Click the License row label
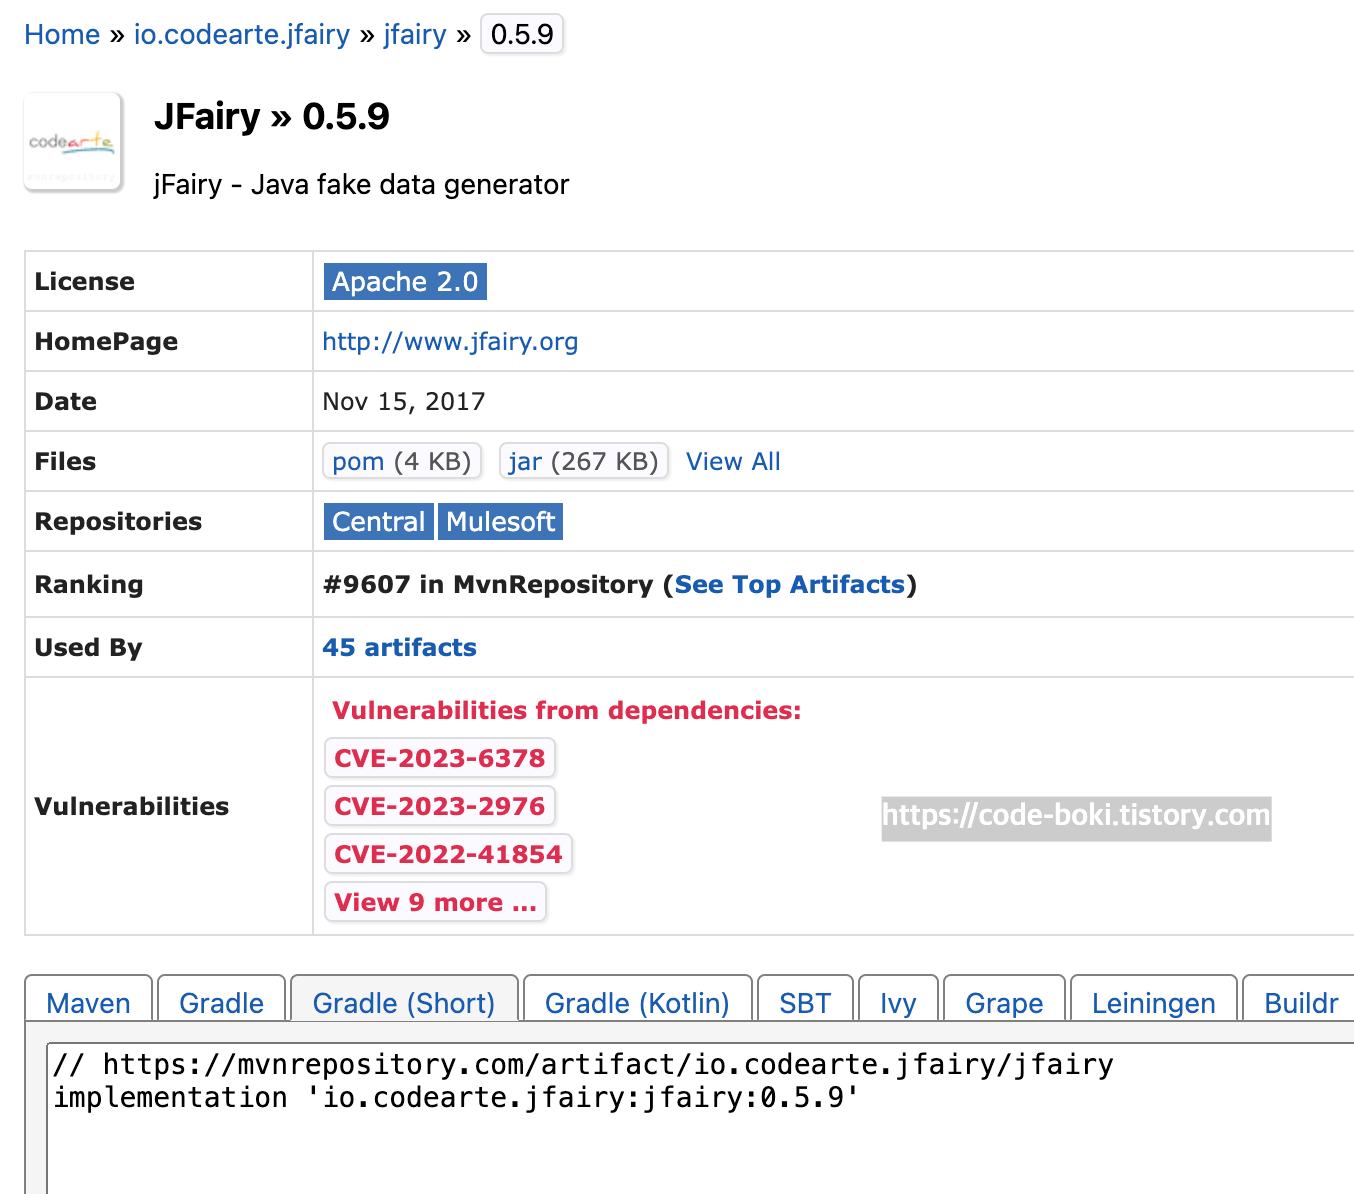Screen dimensions: 1354x1194 [x=85, y=281]
